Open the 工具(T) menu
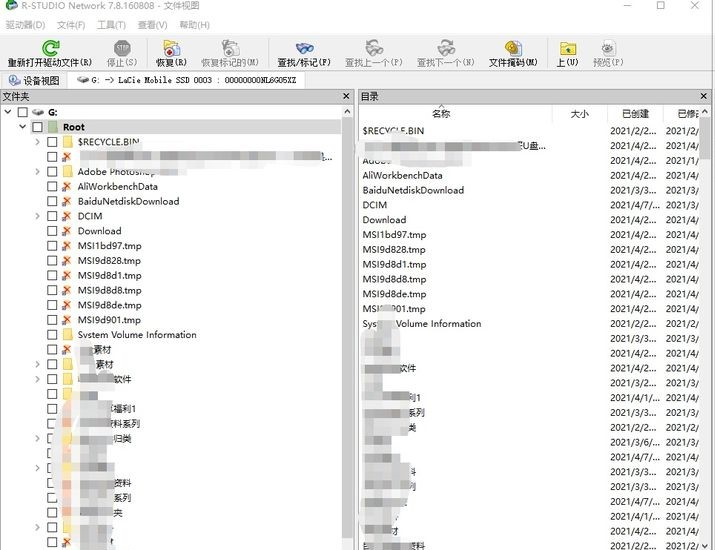 (111, 25)
